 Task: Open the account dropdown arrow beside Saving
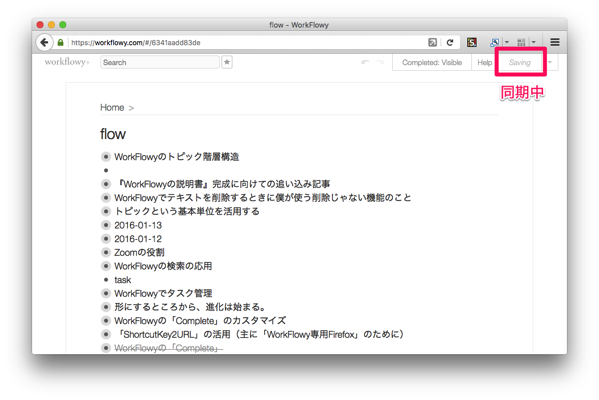[550, 62]
